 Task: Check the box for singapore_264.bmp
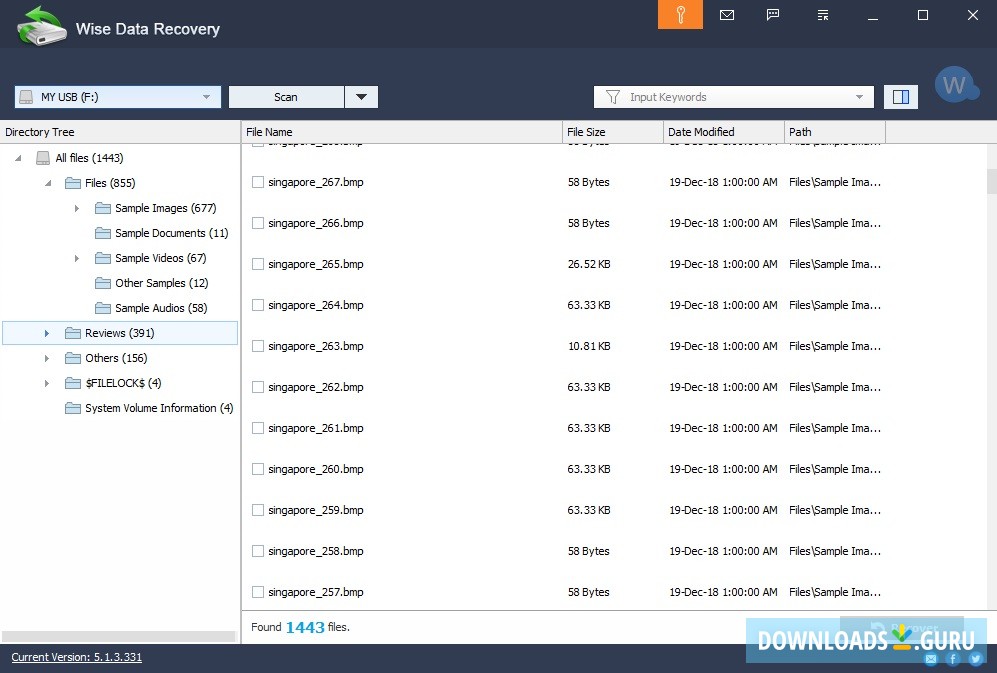click(258, 305)
